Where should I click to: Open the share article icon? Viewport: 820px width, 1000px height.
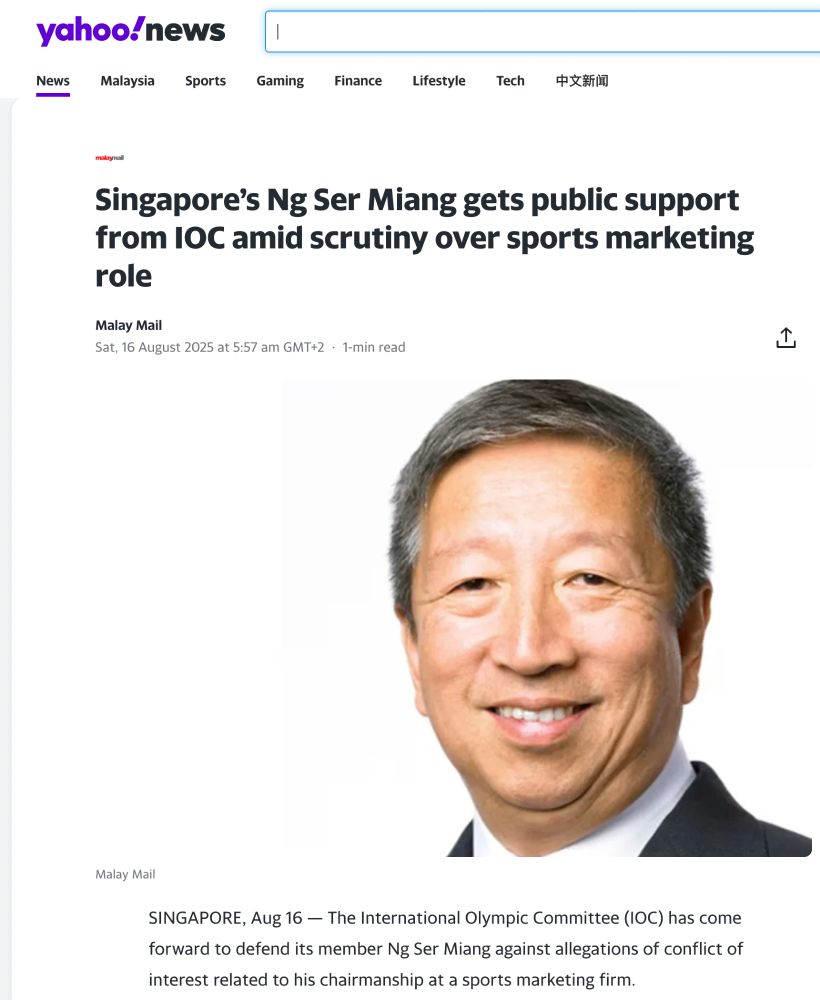786,338
